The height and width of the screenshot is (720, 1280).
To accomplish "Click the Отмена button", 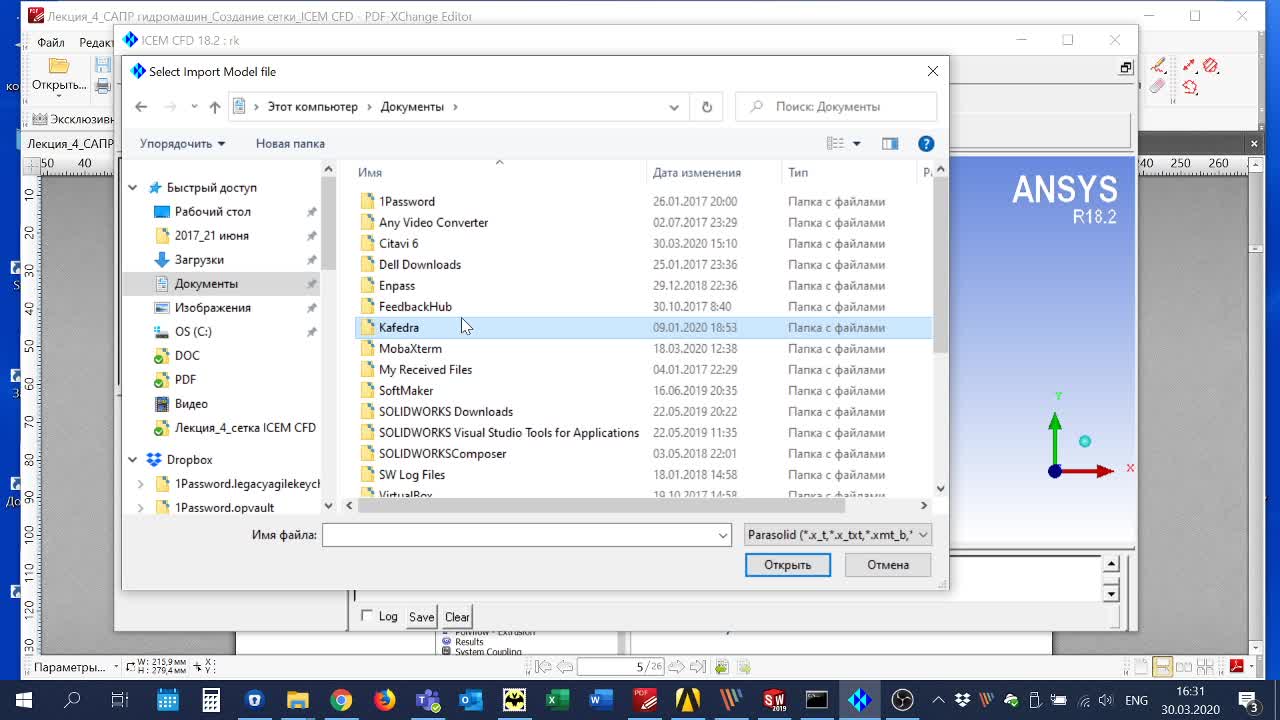I will coord(888,565).
